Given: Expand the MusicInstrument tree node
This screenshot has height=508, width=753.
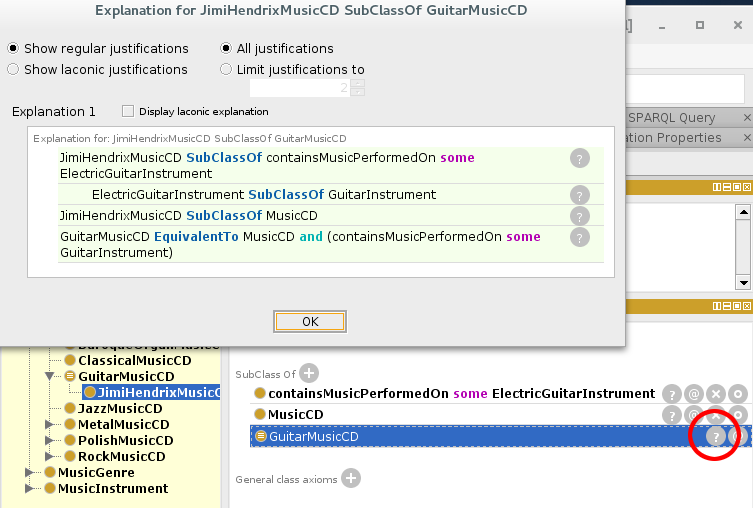Looking at the screenshot, I should pyautogui.click(x=29, y=488).
